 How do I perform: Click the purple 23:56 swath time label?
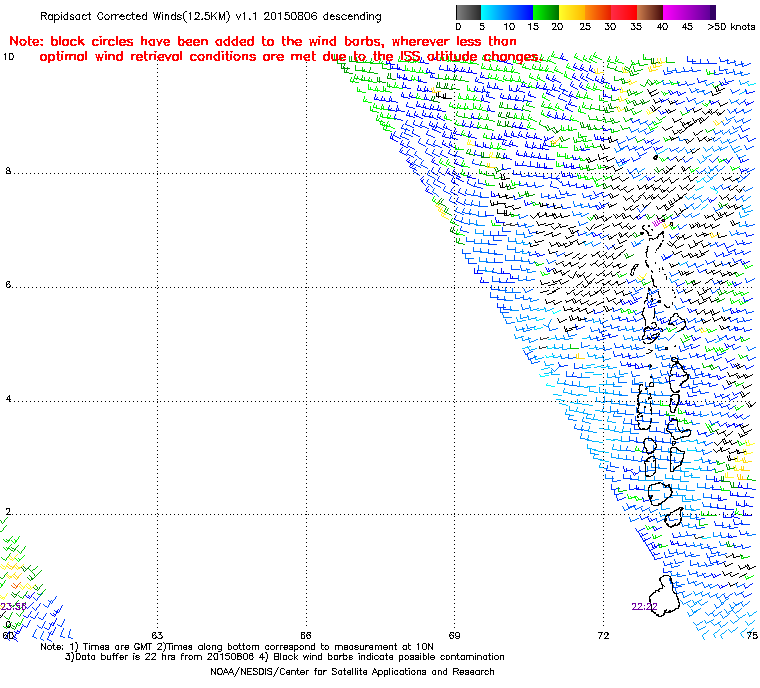[13, 607]
